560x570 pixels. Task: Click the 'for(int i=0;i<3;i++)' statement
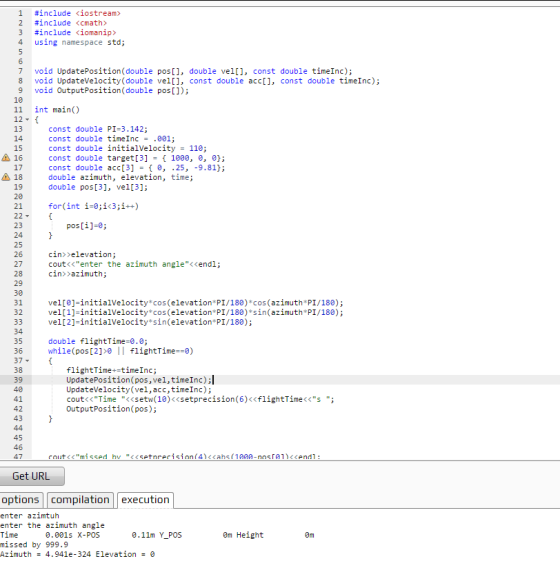pyautogui.click(x=93, y=206)
